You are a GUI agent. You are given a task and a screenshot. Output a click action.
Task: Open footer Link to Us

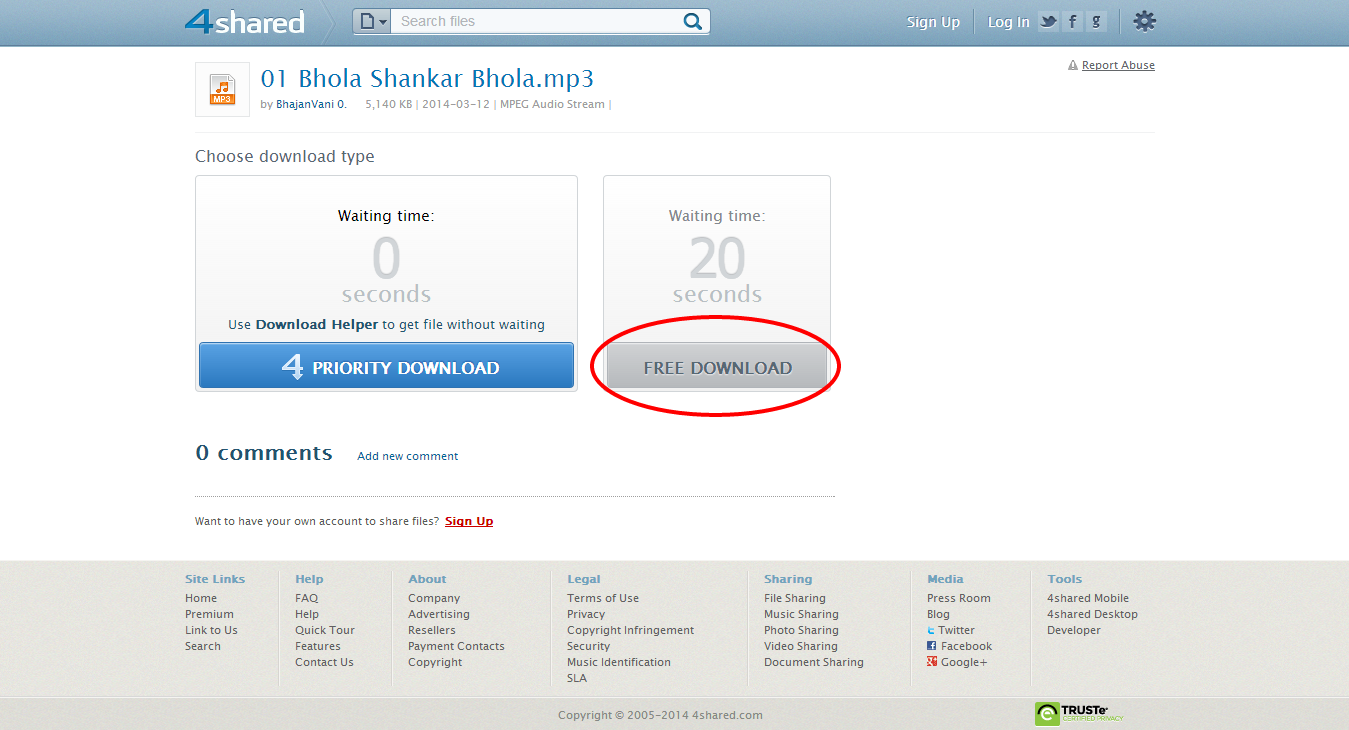coord(211,630)
